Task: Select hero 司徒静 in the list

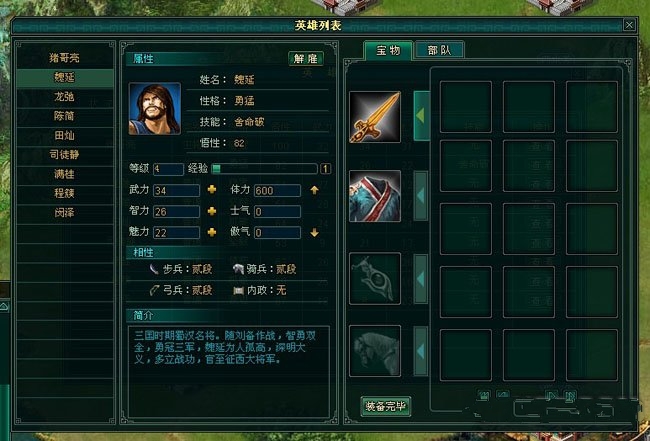Action: [x=64, y=155]
